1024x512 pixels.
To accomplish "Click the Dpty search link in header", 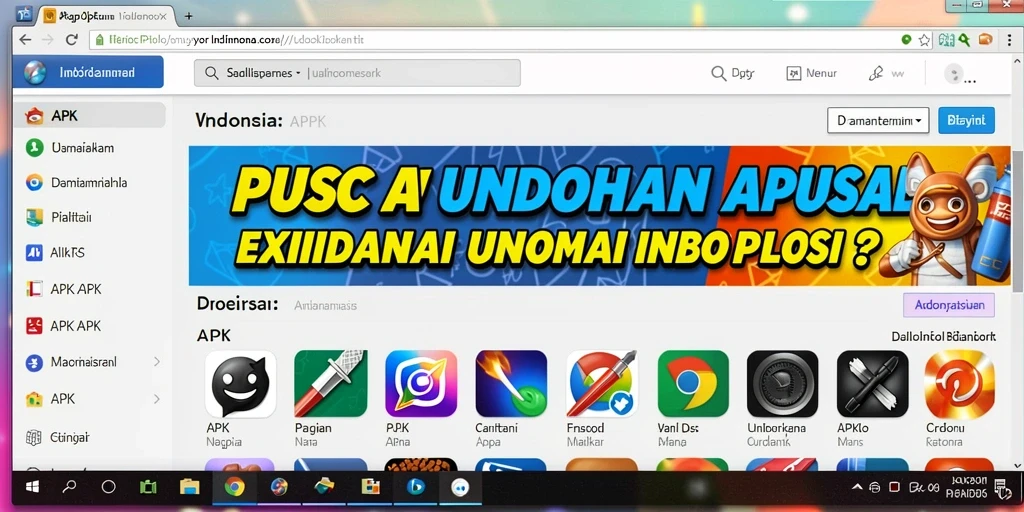I will click(733, 73).
